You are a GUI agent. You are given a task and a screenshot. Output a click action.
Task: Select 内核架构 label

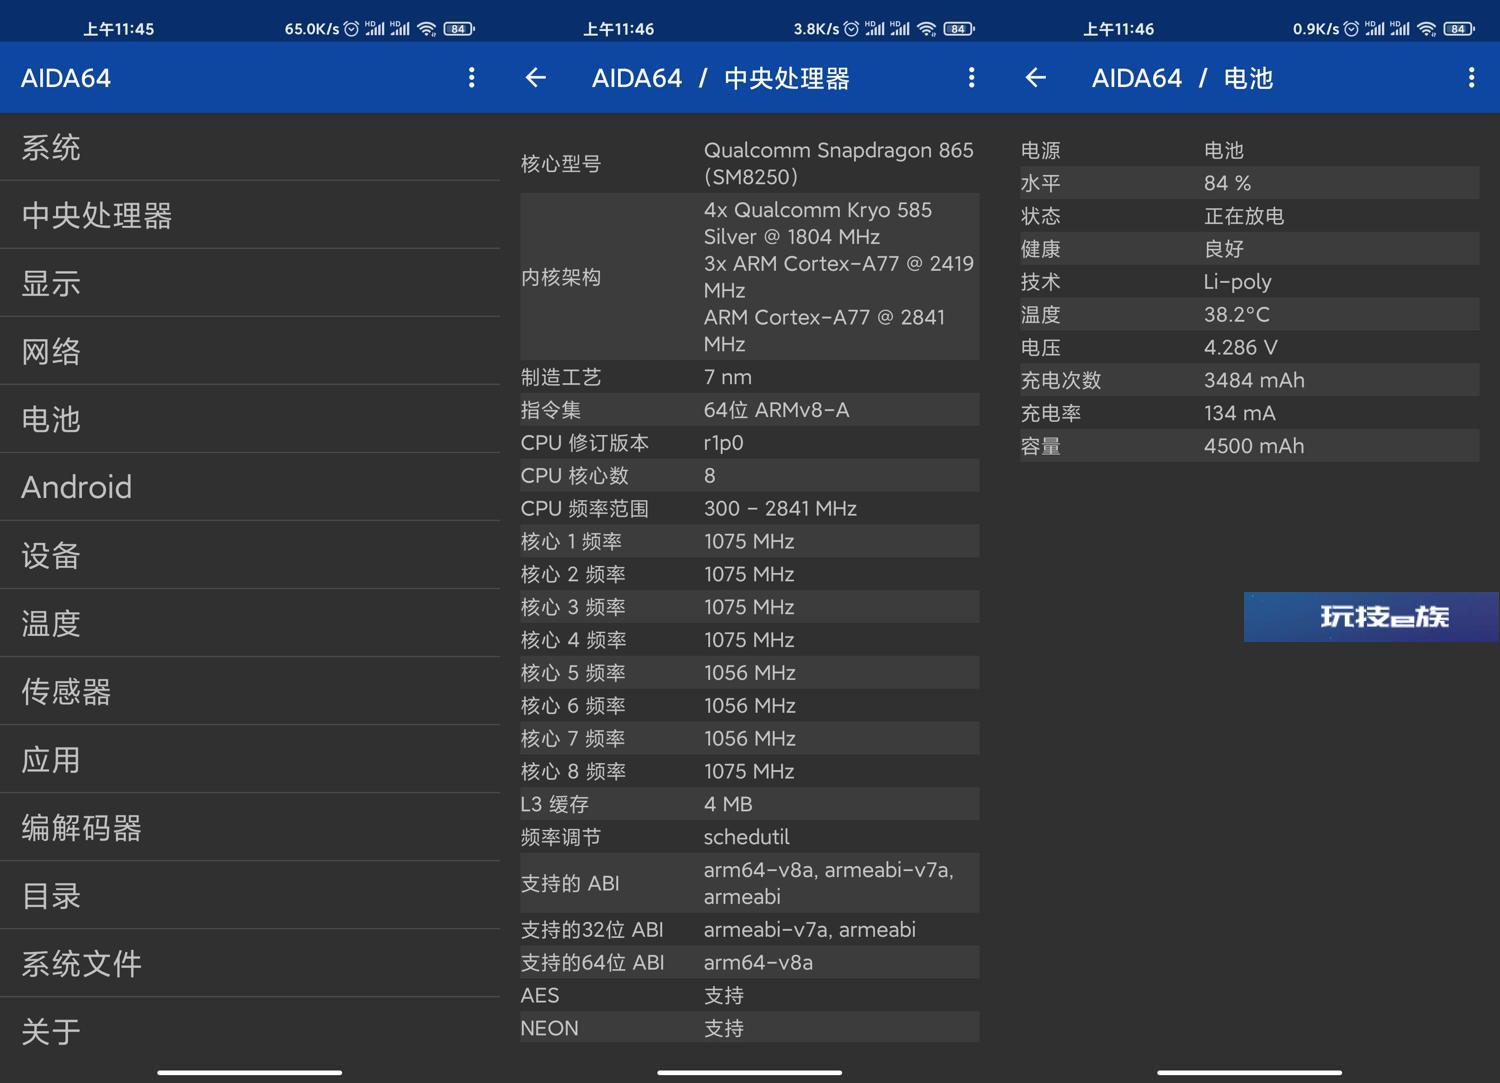[x=560, y=277]
